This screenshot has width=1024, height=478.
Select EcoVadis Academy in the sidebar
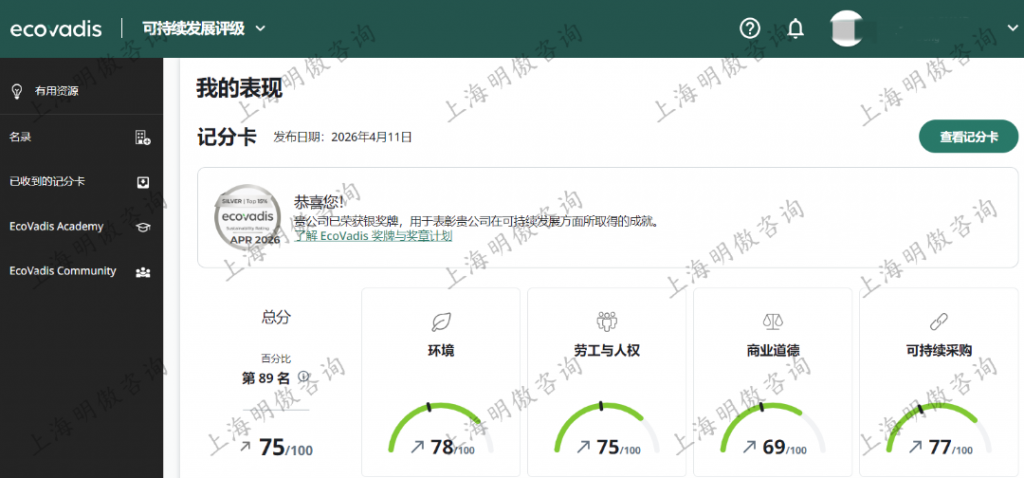pyautogui.click(x=56, y=227)
